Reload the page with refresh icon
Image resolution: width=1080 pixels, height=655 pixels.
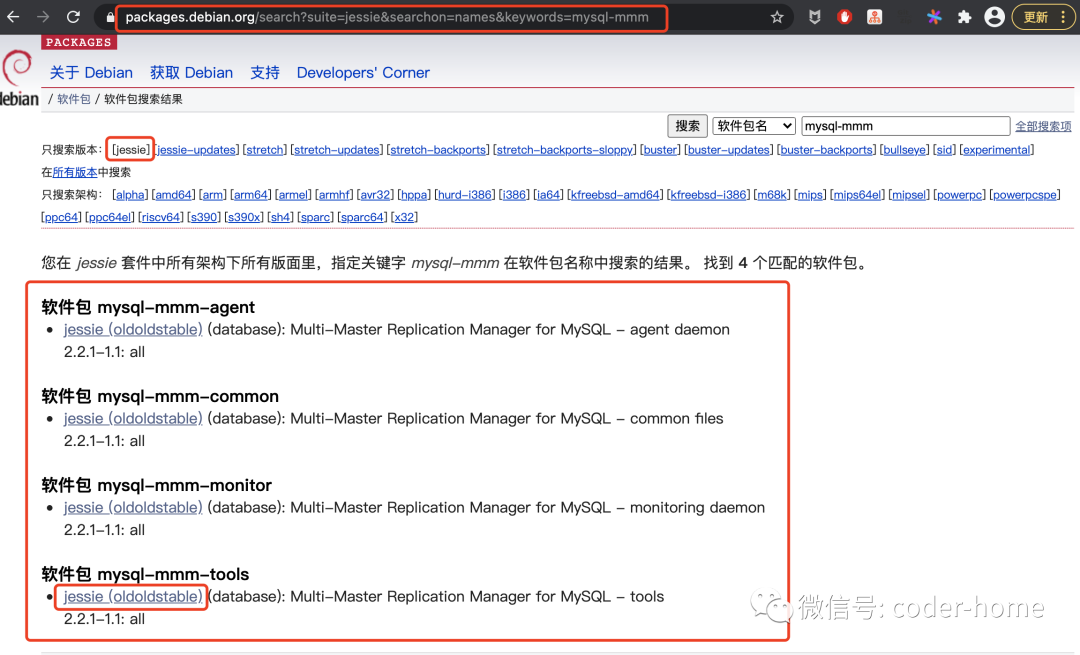pos(74,17)
